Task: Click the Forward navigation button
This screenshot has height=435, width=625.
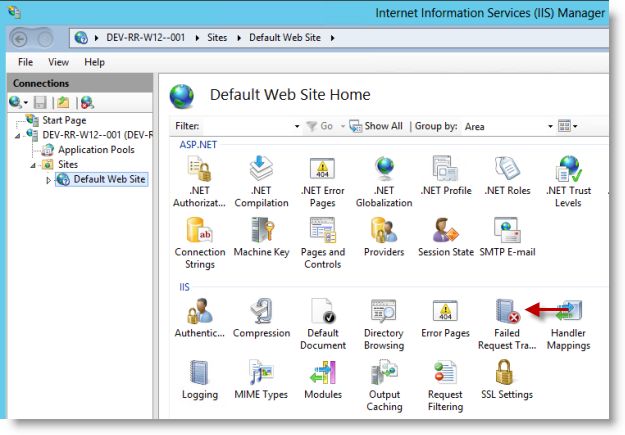Action: pos(45,39)
